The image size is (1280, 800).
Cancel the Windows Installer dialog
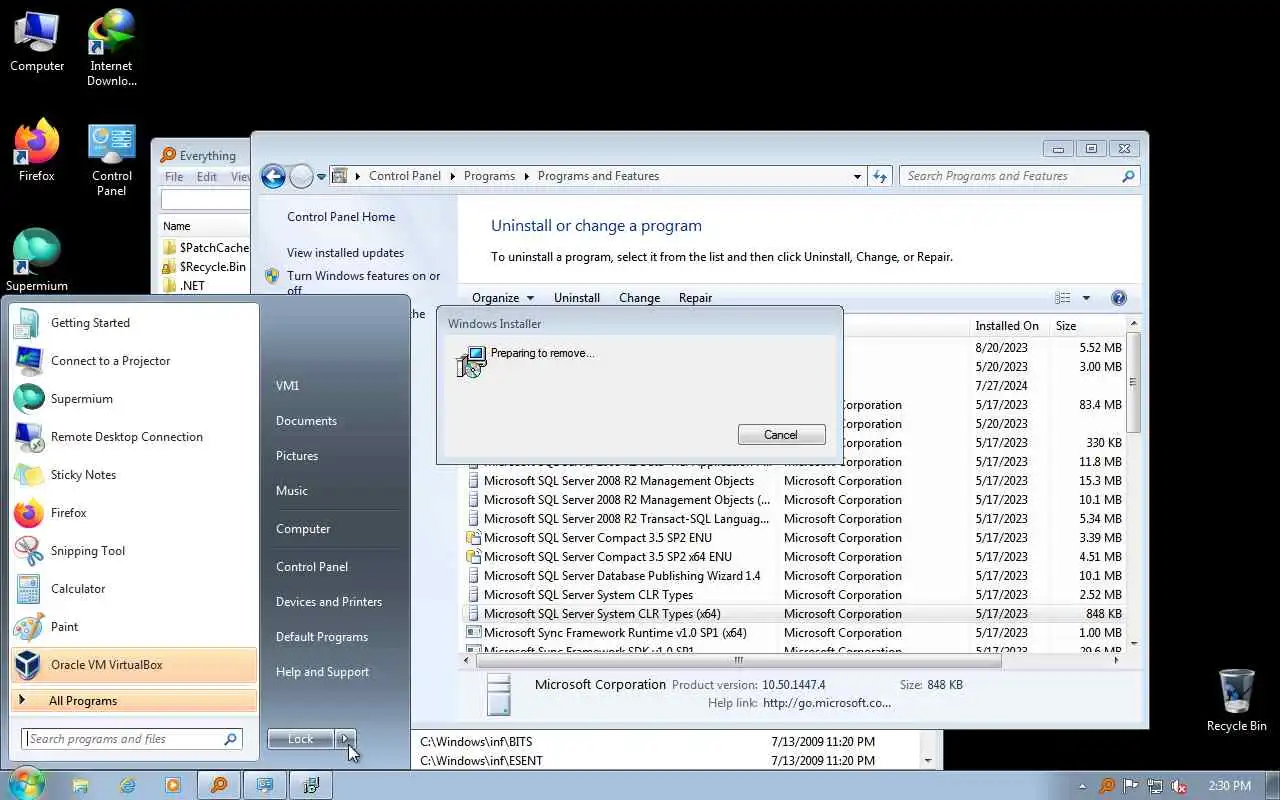coord(781,435)
